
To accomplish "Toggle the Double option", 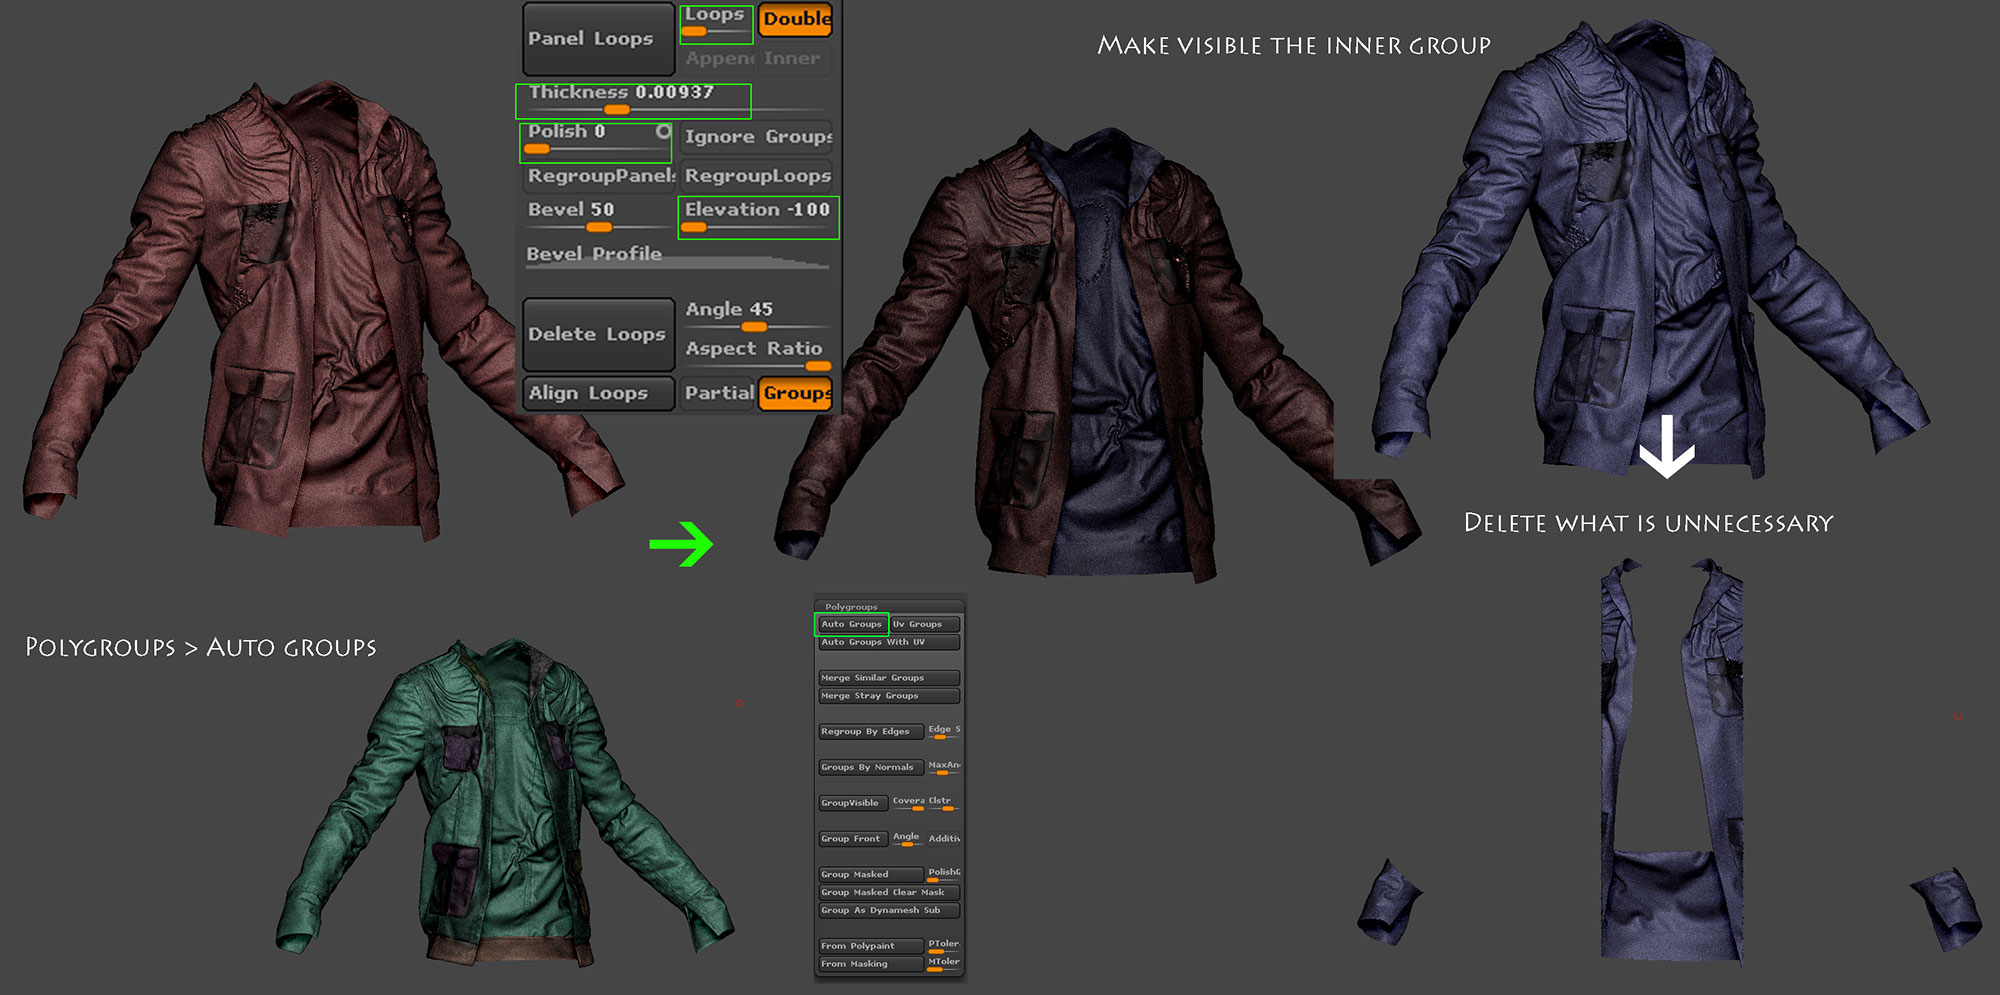I will pyautogui.click(x=796, y=19).
